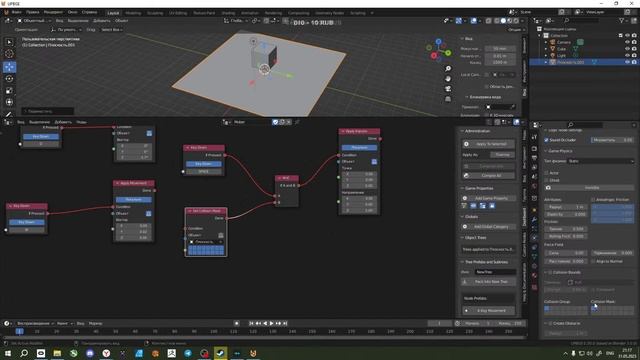Click the 4 Key Movement prefab button

[x=489, y=311]
